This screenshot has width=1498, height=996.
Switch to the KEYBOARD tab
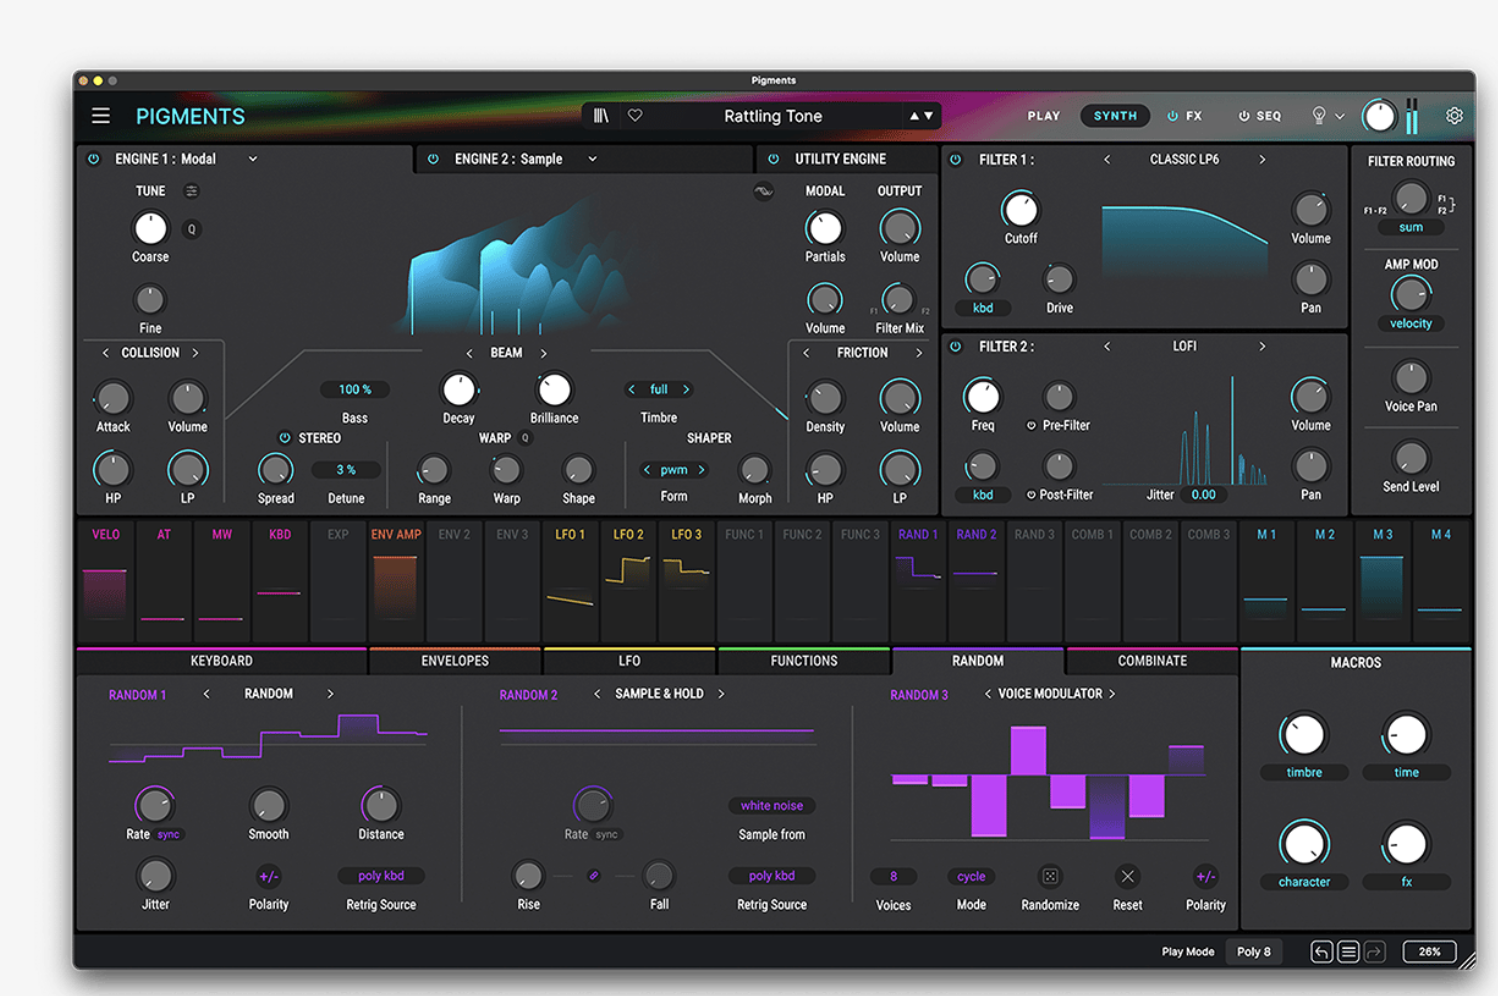tap(221, 661)
